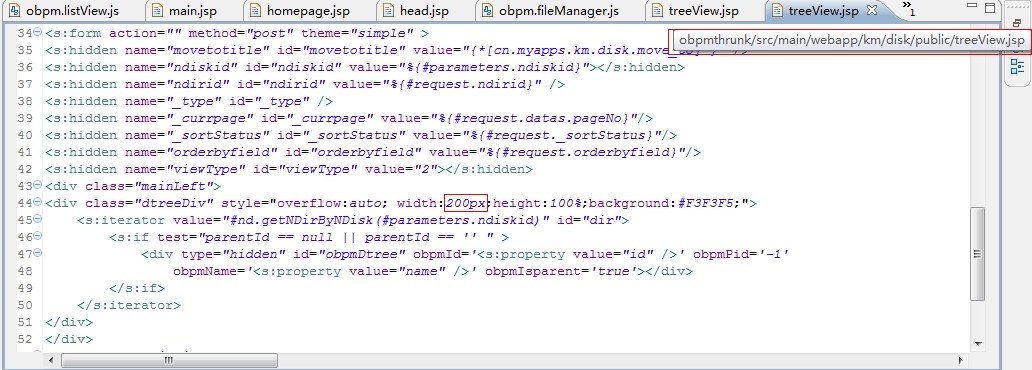The height and width of the screenshot is (370, 1032).
Task: Collapse the s:iterator fold at line 45
Action: click(x=37, y=220)
